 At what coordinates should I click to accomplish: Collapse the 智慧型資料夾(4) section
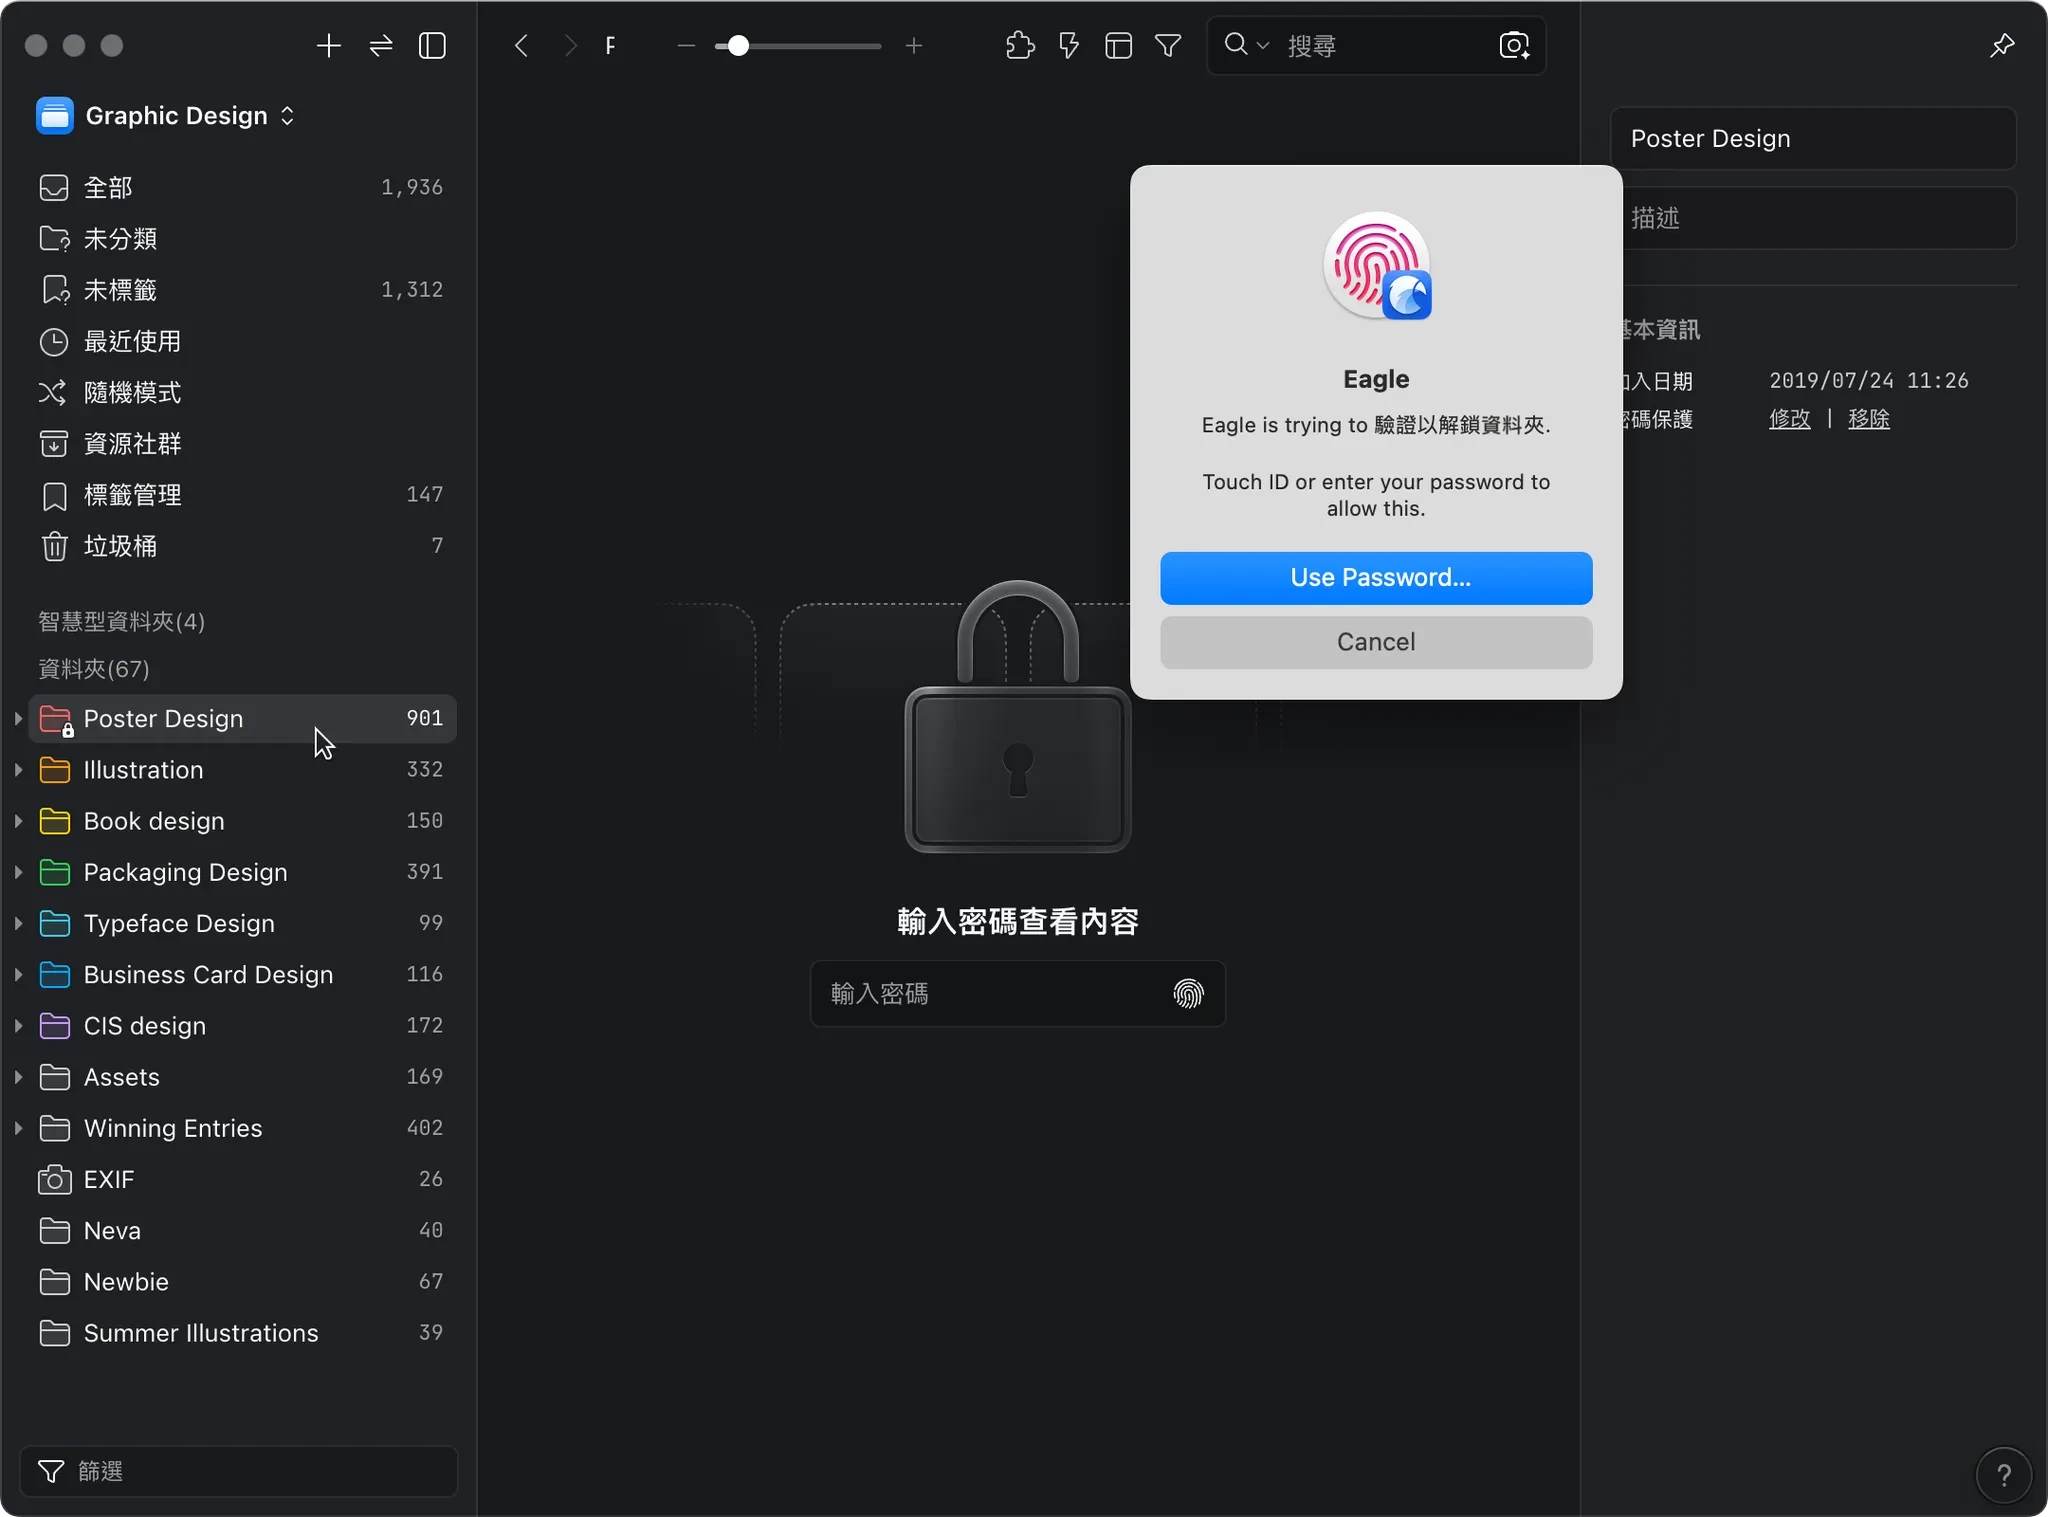121,622
